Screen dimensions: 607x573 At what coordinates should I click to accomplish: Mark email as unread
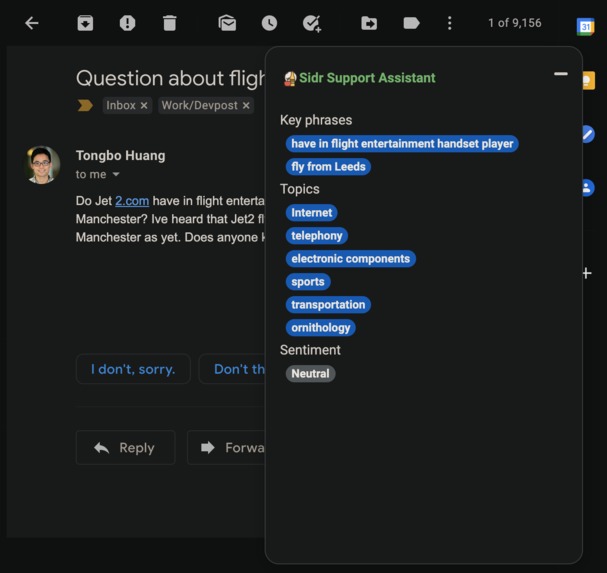pos(227,23)
